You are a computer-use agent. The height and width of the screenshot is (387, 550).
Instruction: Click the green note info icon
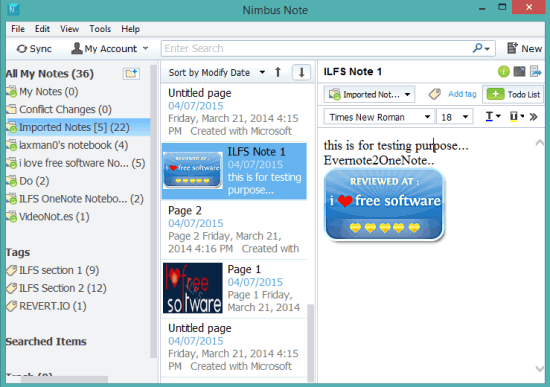[503, 72]
